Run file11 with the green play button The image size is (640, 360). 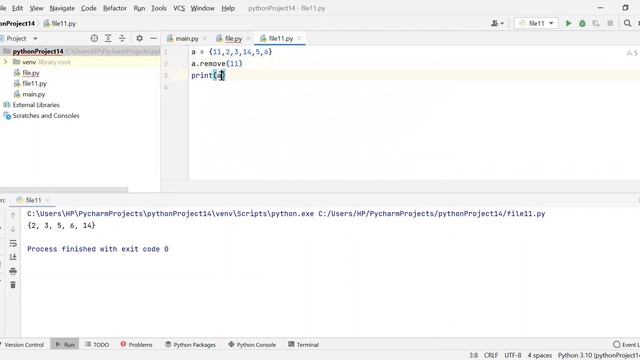pyautogui.click(x=568, y=23)
